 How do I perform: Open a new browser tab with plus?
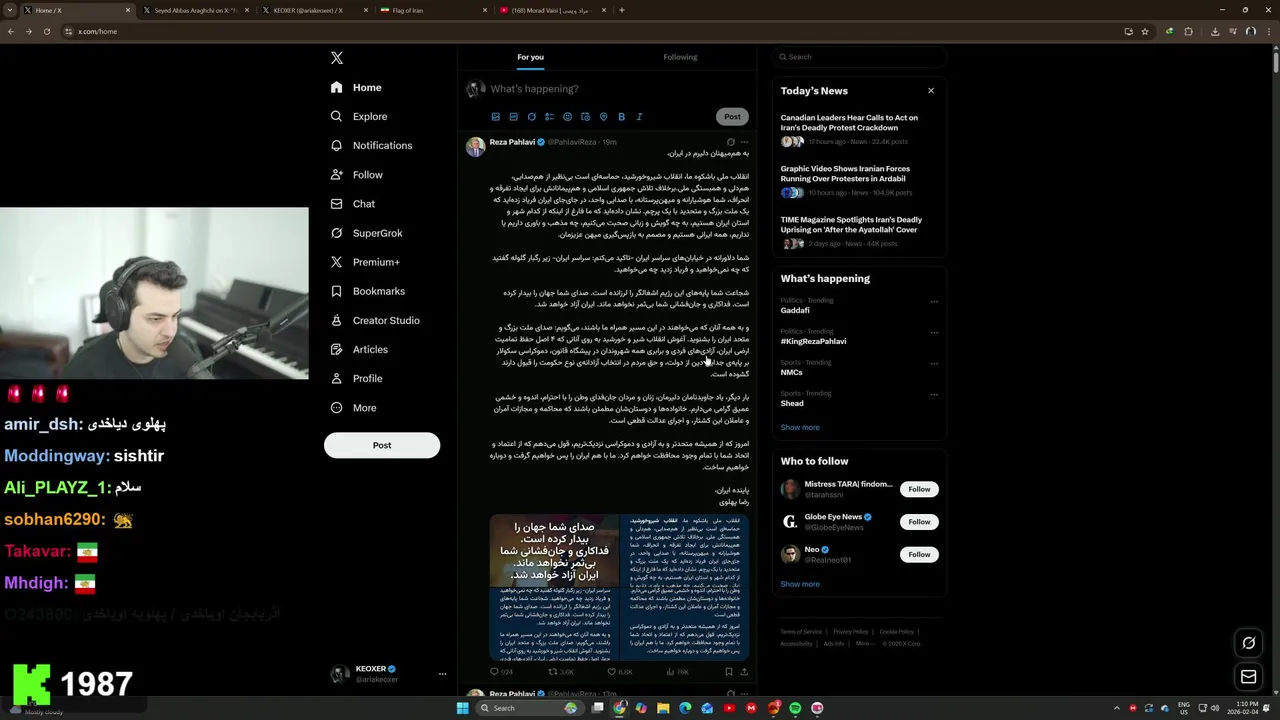622,10
